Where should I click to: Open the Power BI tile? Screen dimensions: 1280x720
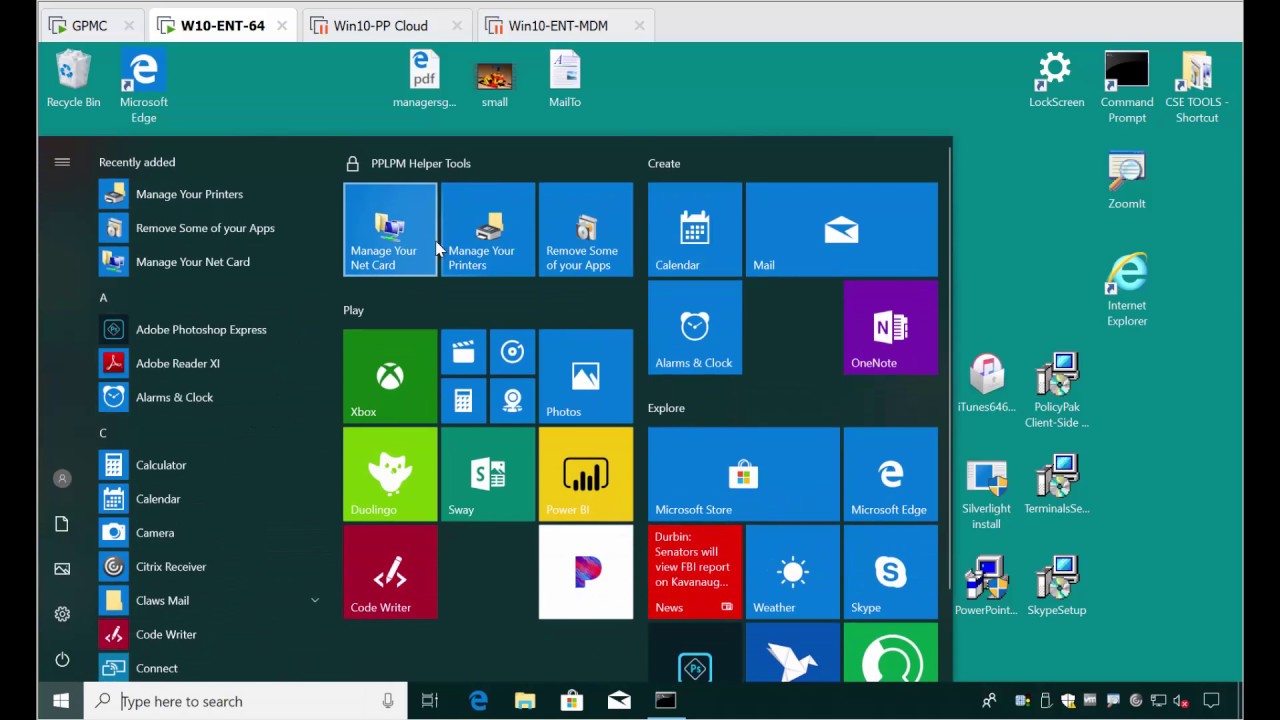pyautogui.click(x=586, y=474)
